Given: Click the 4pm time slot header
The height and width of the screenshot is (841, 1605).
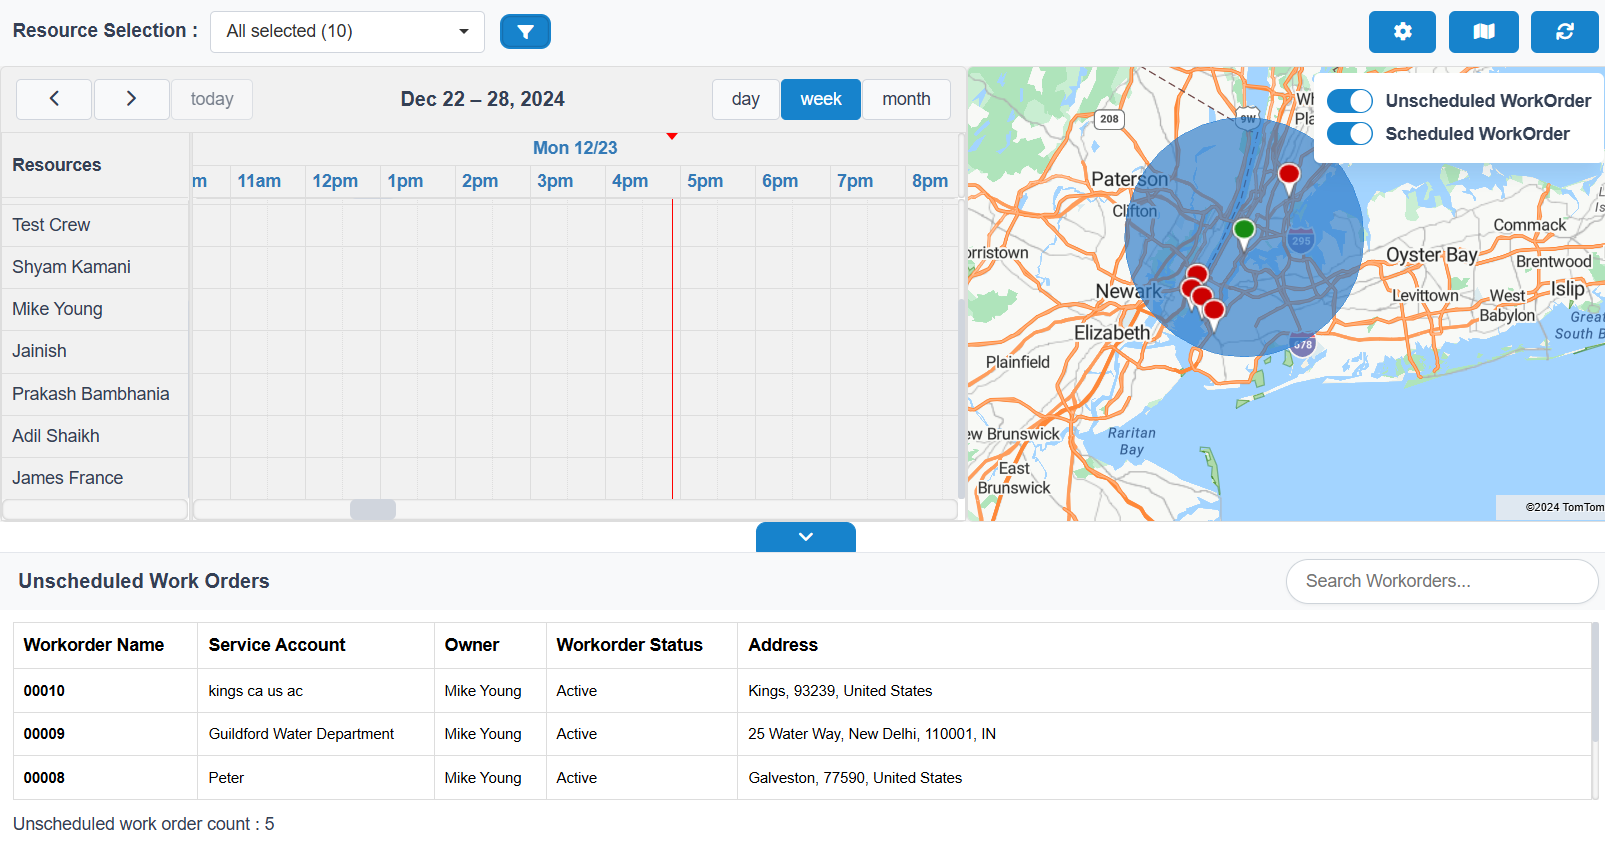Looking at the screenshot, I should (630, 181).
